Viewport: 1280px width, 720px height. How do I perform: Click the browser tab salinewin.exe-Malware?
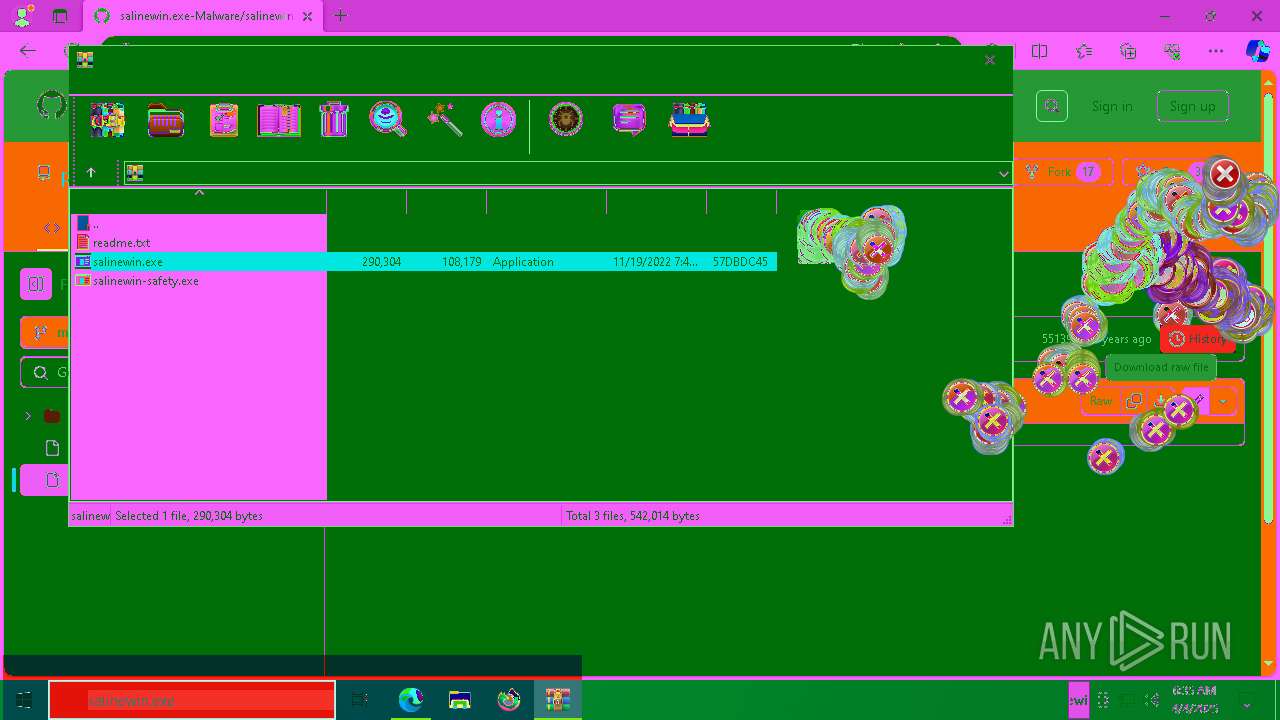coord(203,16)
